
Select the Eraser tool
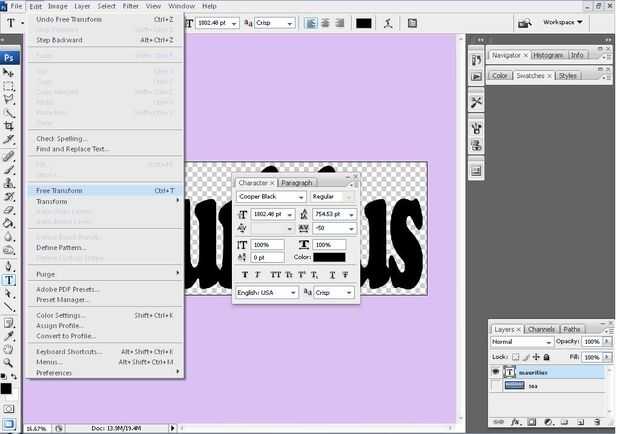8,210
